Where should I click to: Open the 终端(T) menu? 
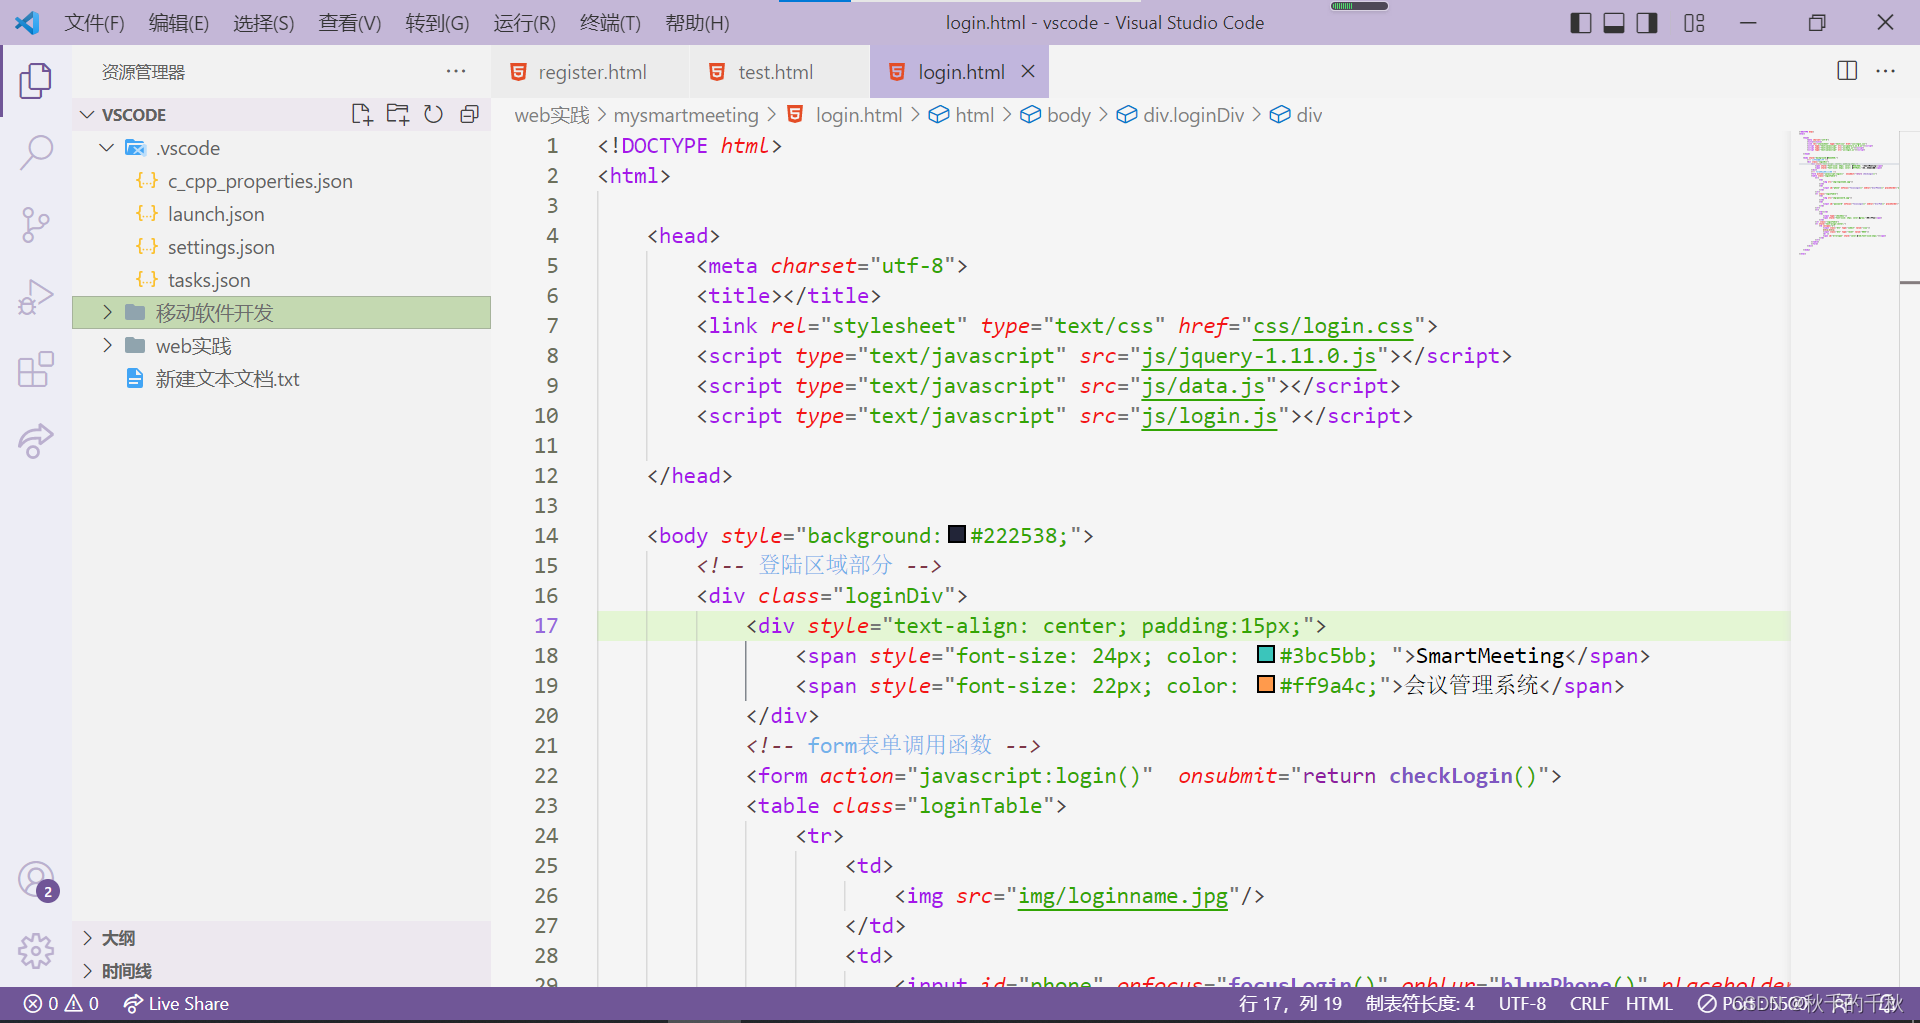tap(610, 23)
